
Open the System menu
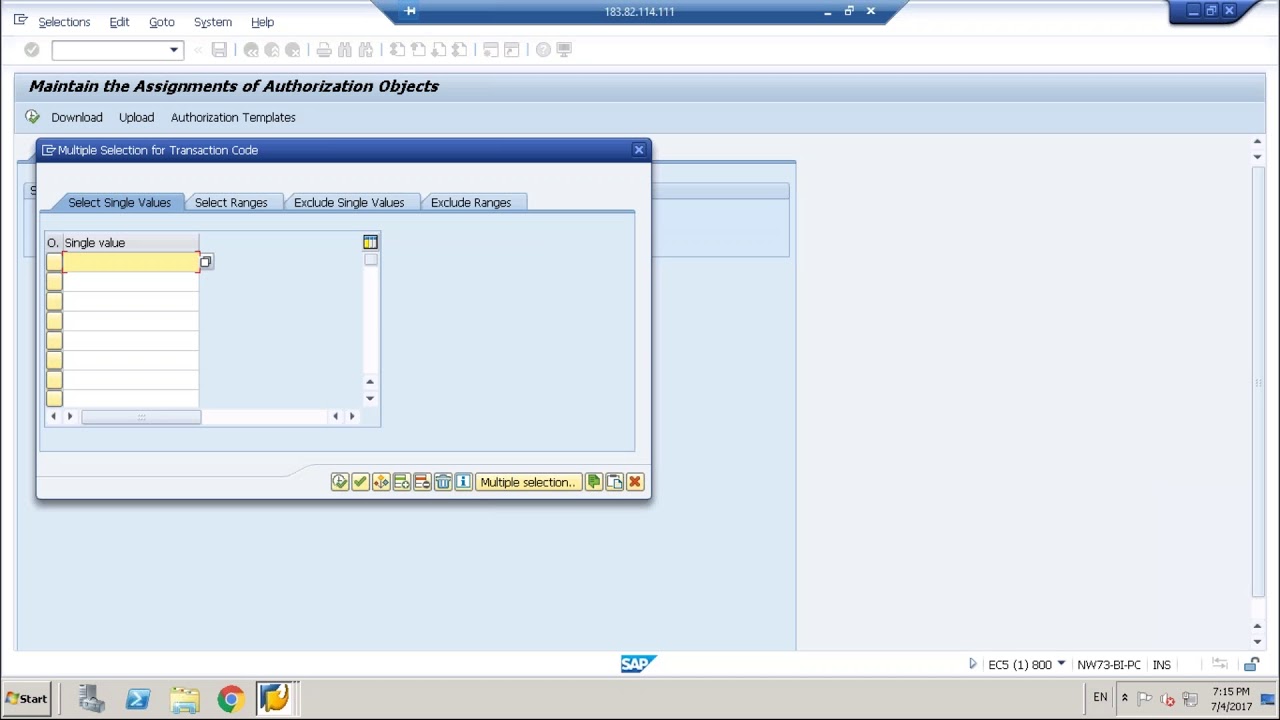coord(212,22)
